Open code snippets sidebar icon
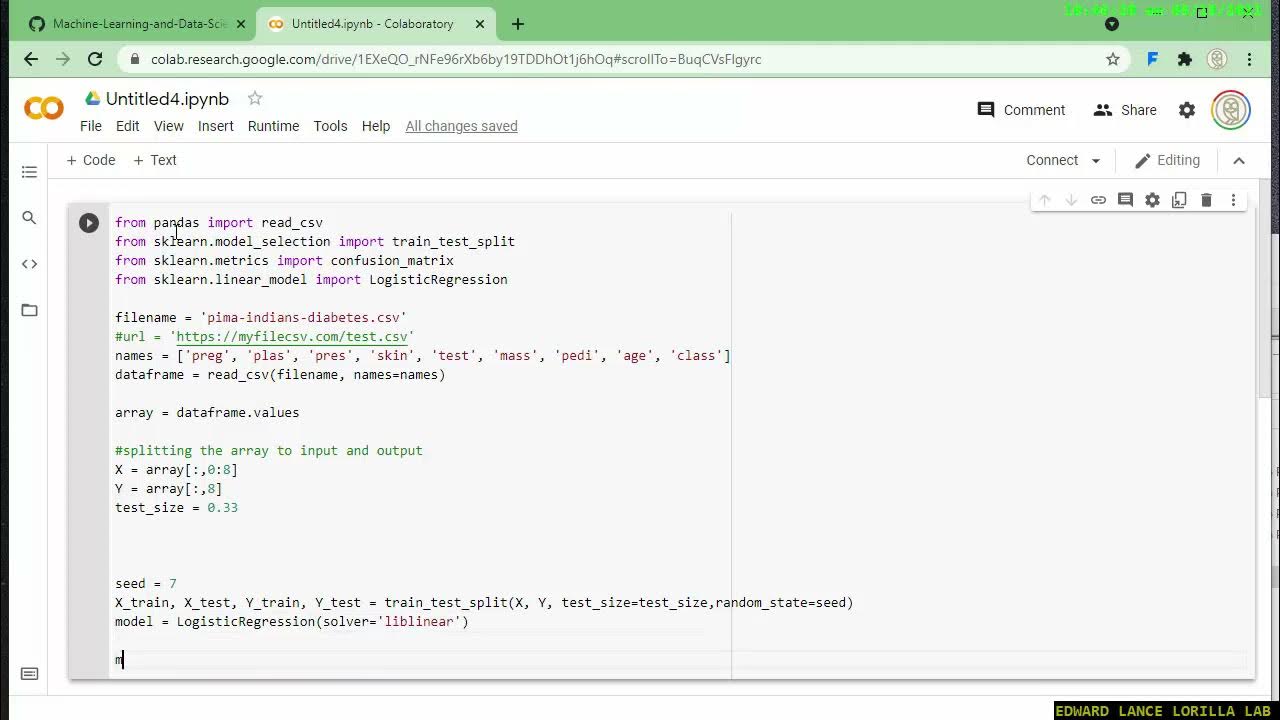The image size is (1280, 720). click(29, 264)
